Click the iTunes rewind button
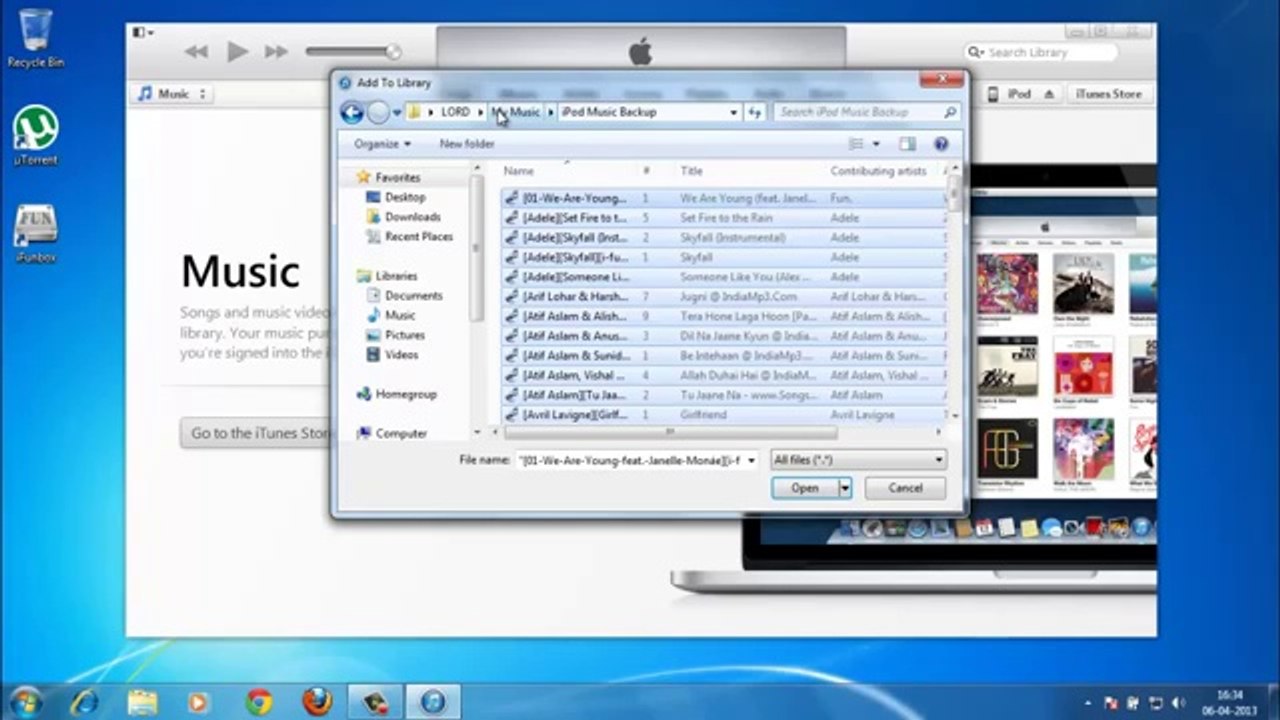This screenshot has height=720, width=1280. (x=197, y=52)
